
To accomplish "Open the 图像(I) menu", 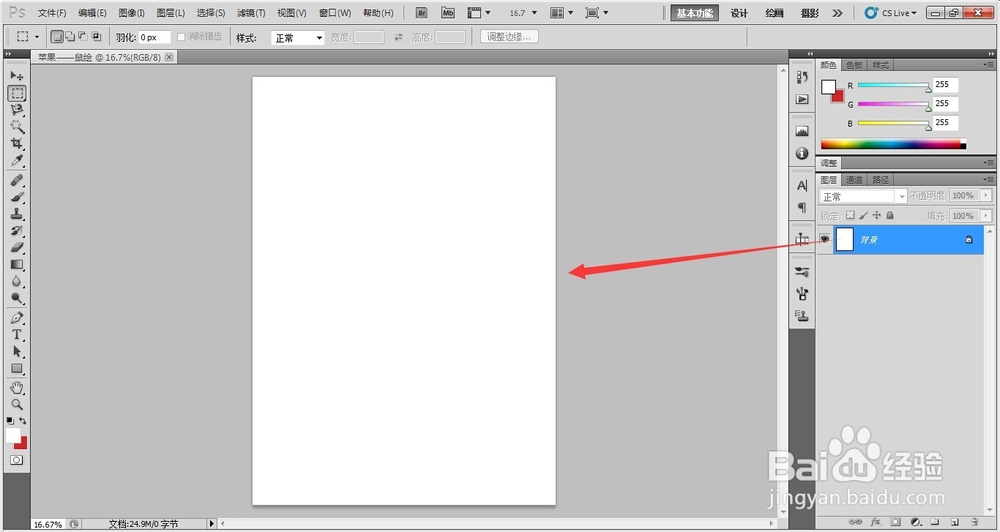I will tap(131, 13).
